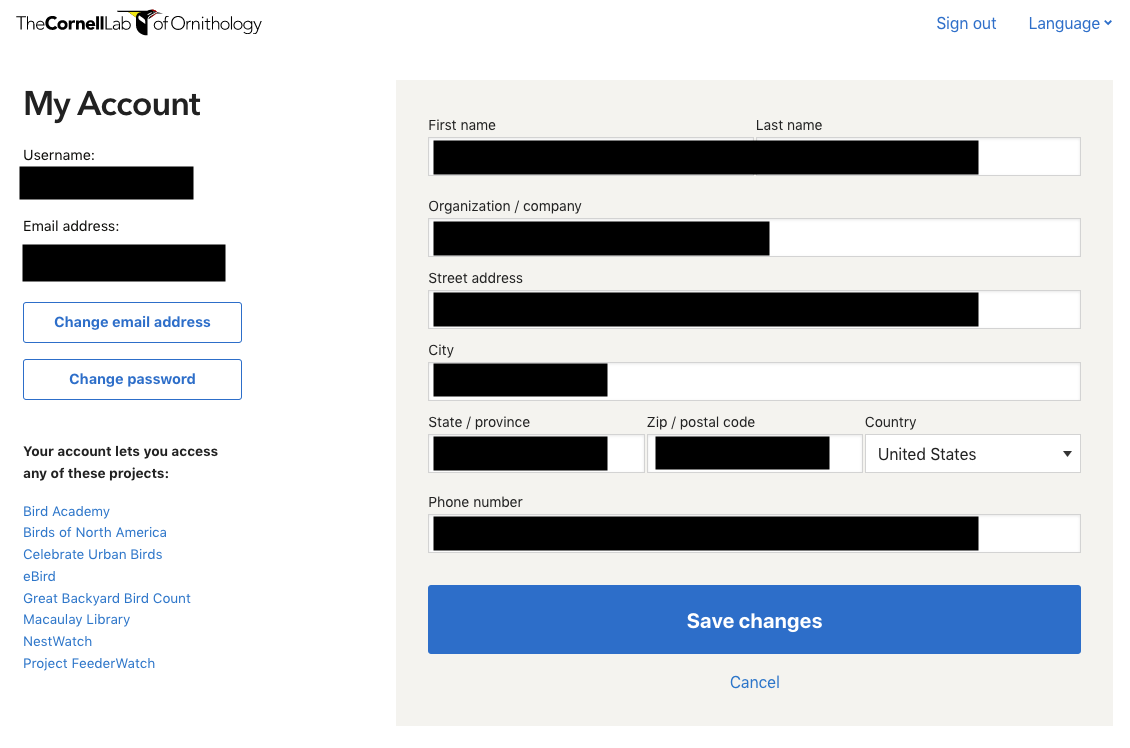
Task: Open the Project FeederWatch link
Action: 89,663
